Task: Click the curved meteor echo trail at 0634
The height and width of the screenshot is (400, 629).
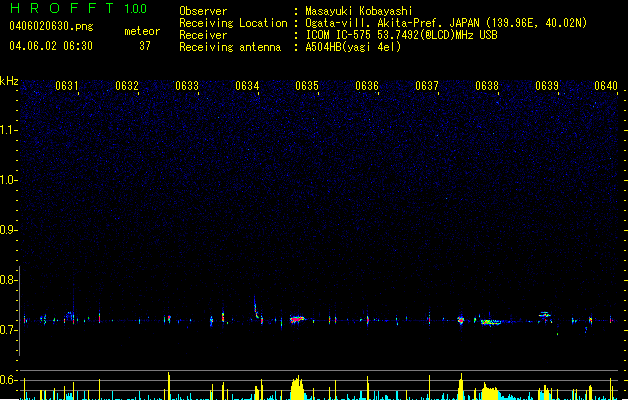Action: pyautogui.click(x=257, y=308)
